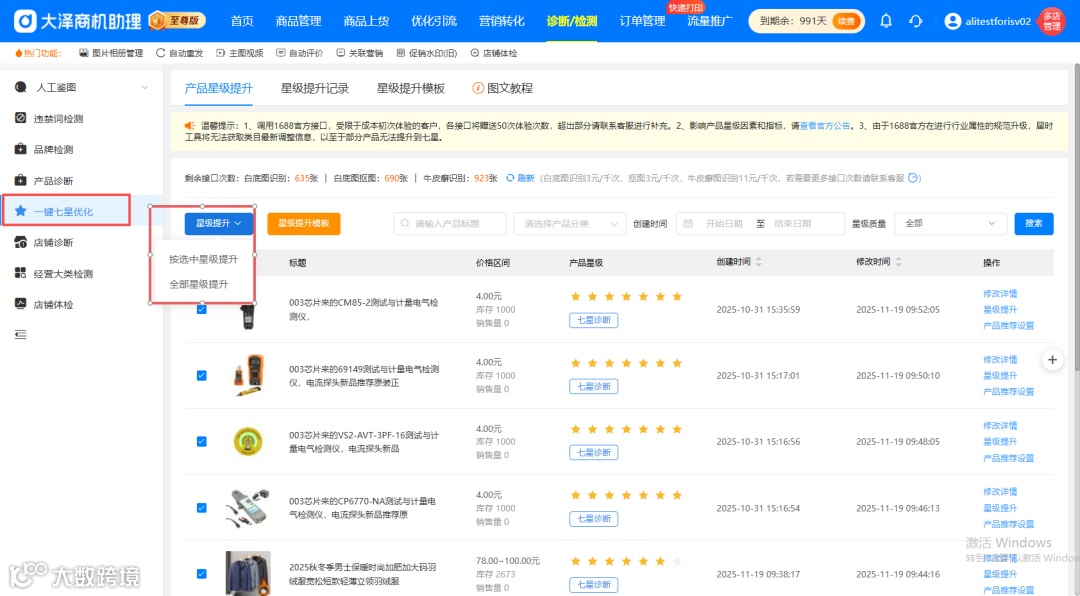Sort by 修改时间 column arrows

tap(898, 262)
